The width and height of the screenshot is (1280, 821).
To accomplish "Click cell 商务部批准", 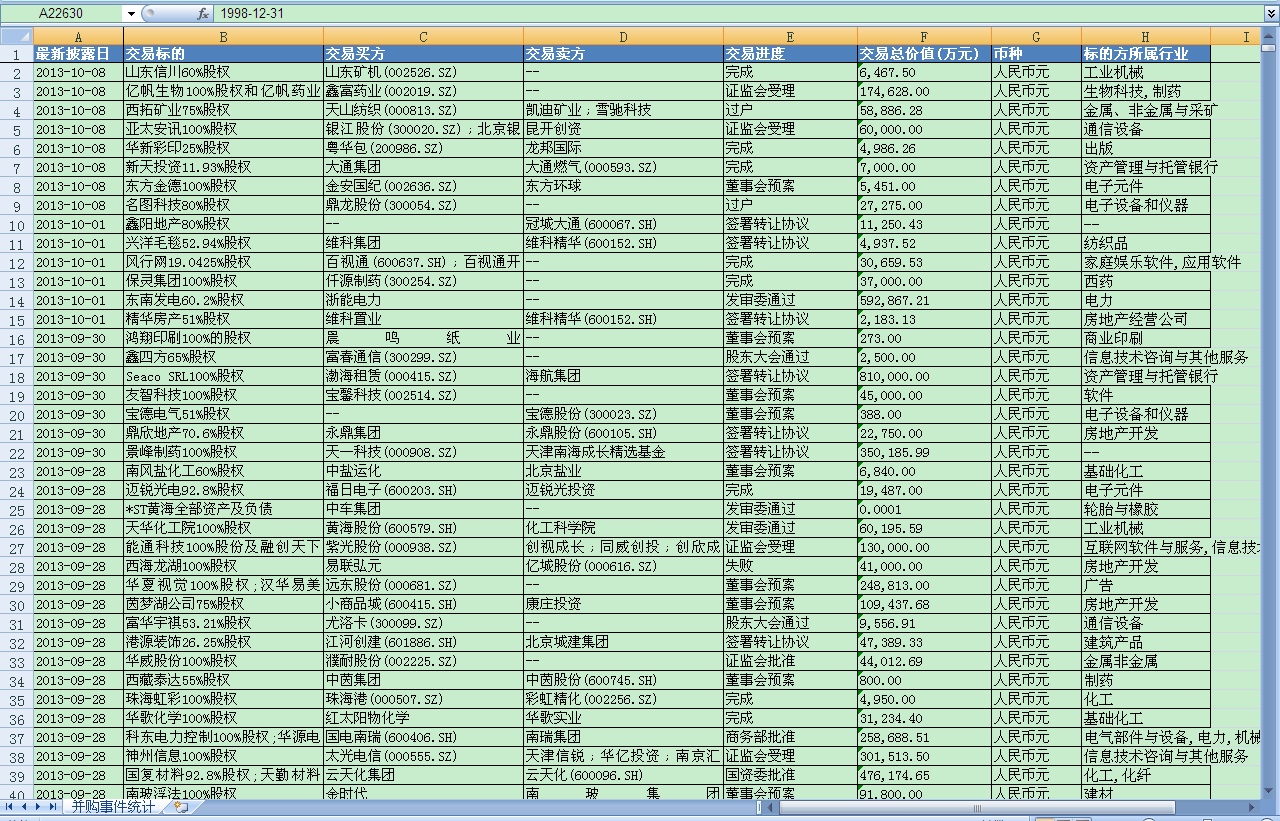I will [x=790, y=738].
